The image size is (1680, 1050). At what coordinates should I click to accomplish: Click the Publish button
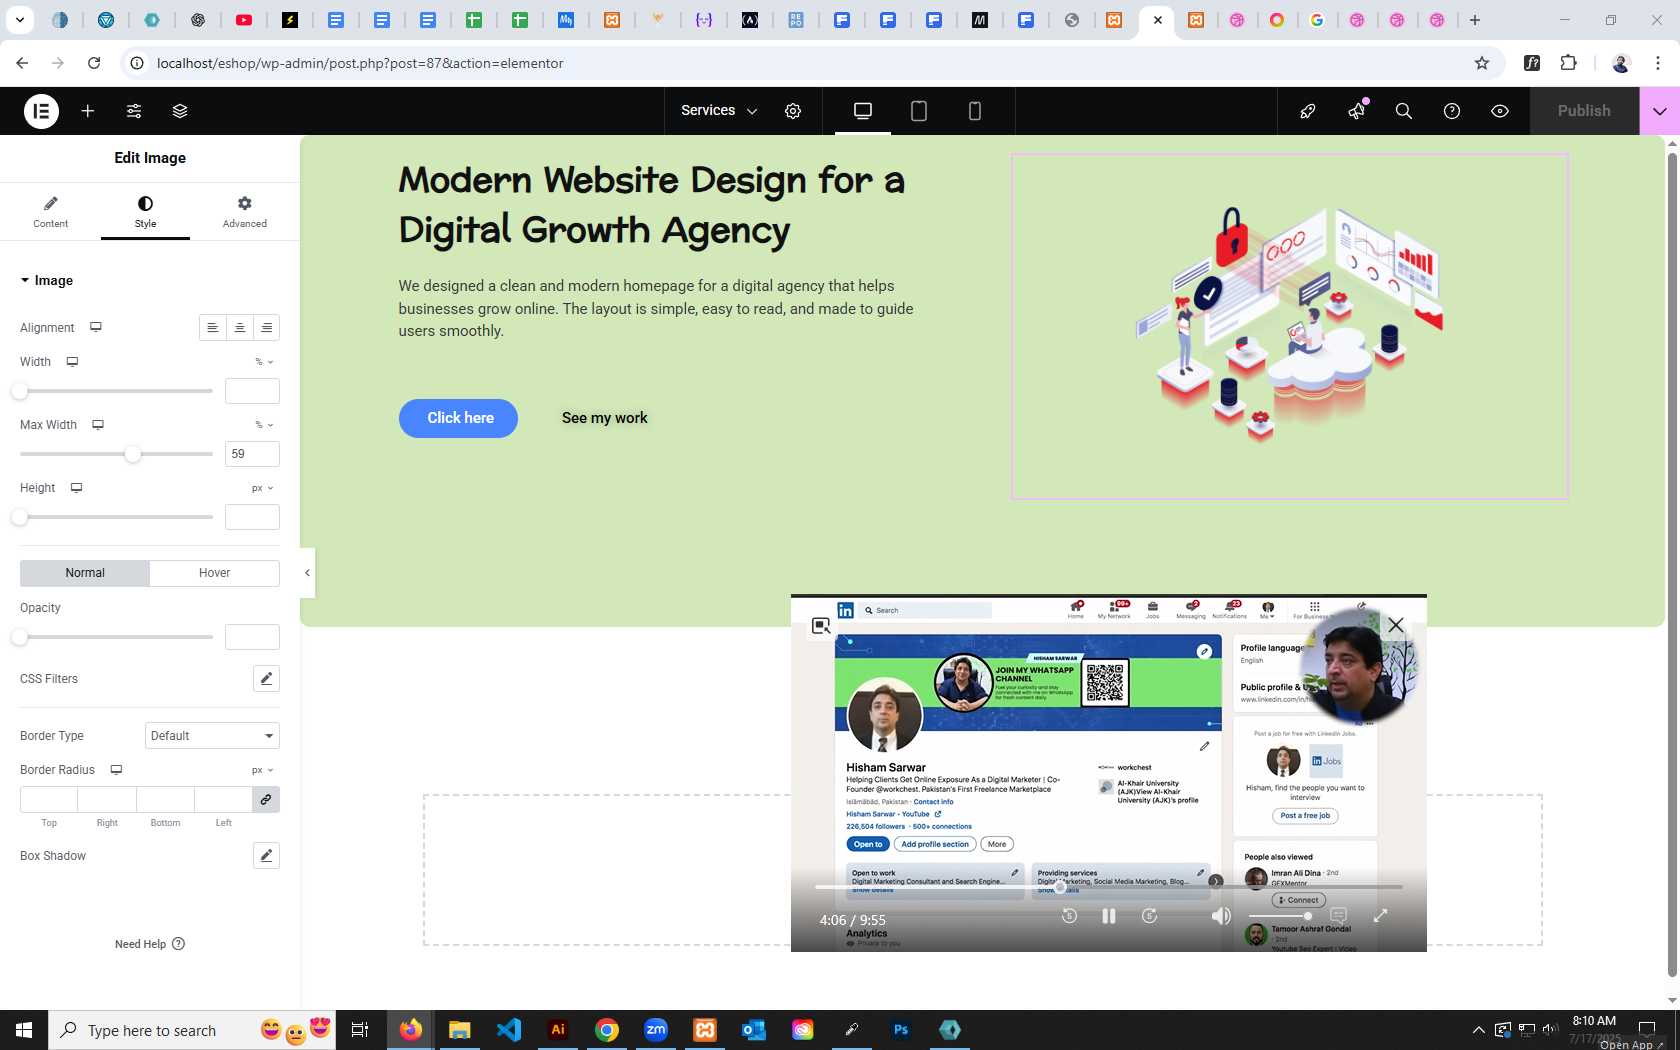1584,111
